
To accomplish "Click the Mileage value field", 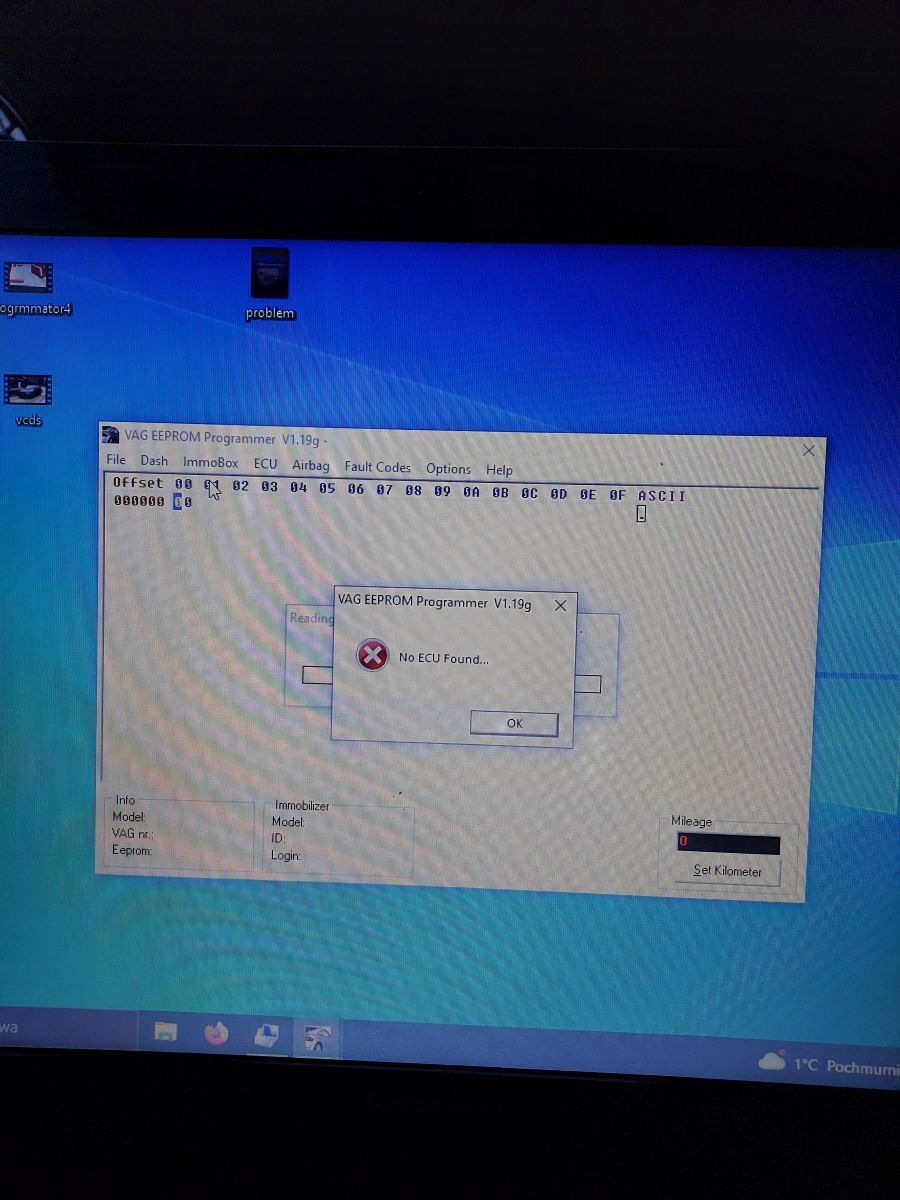I will coord(727,842).
